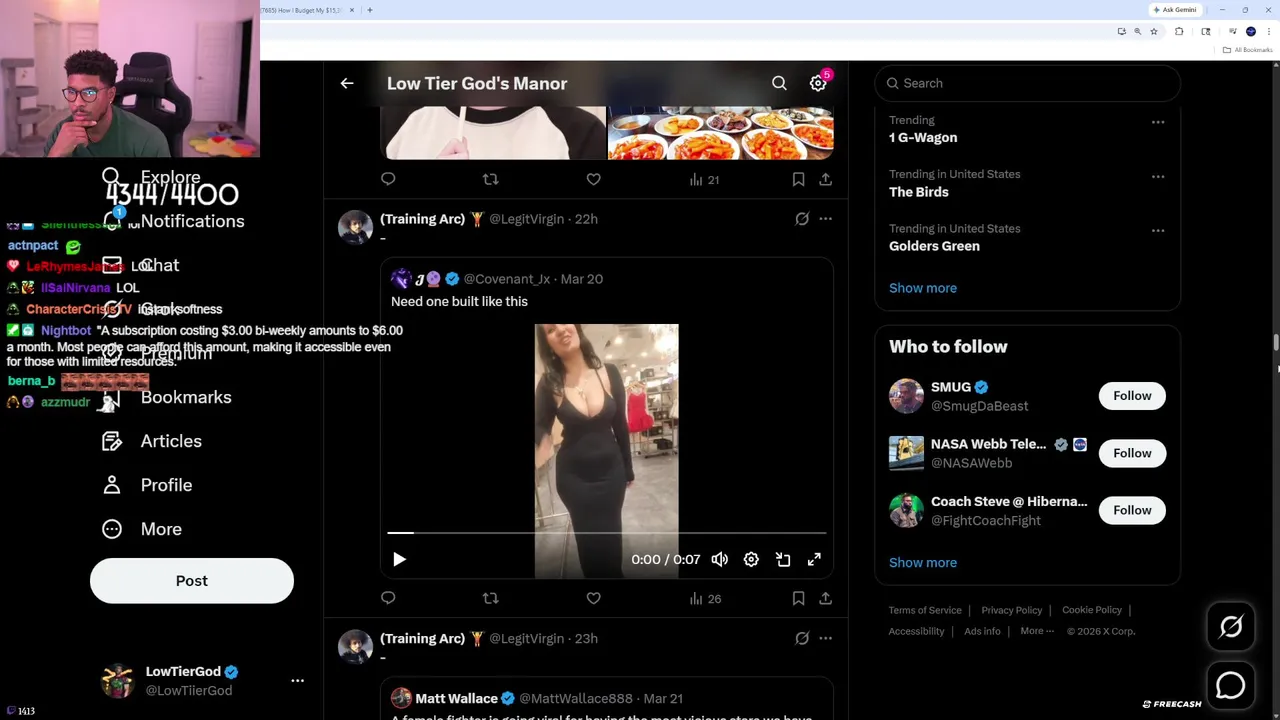The width and height of the screenshot is (1280, 720).
Task: Open Terms of Service link
Action: [925, 610]
